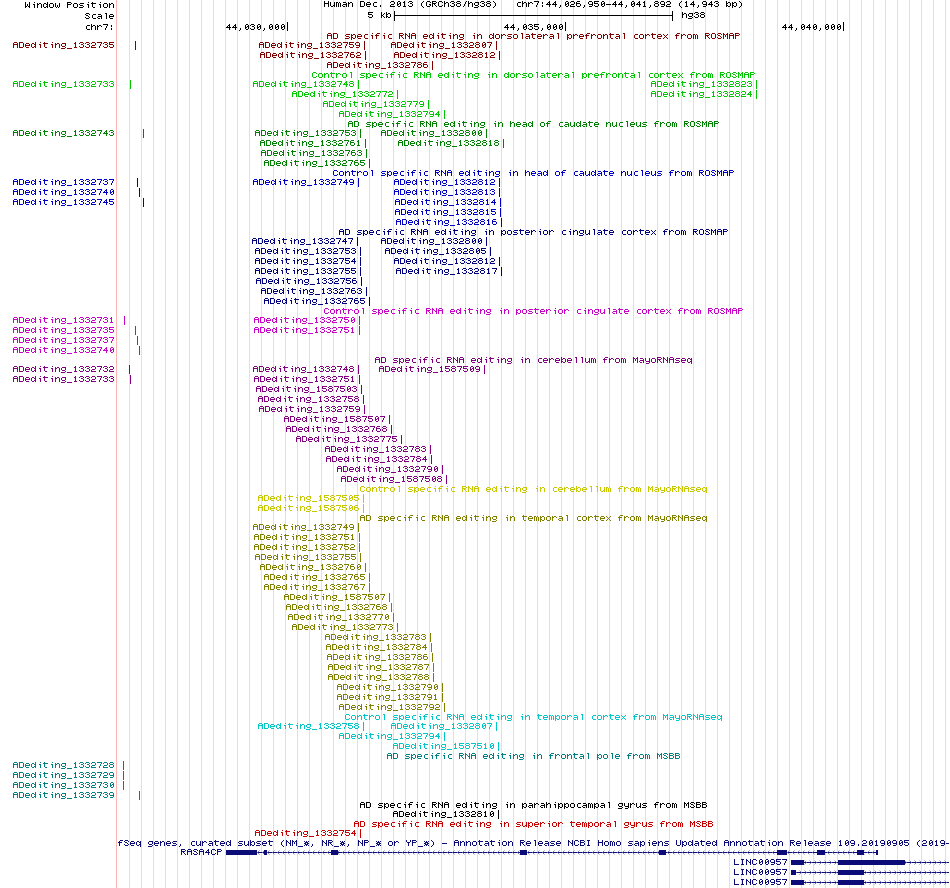950x888 pixels.
Task: Select item ADediting_1332817
Action: (447, 271)
